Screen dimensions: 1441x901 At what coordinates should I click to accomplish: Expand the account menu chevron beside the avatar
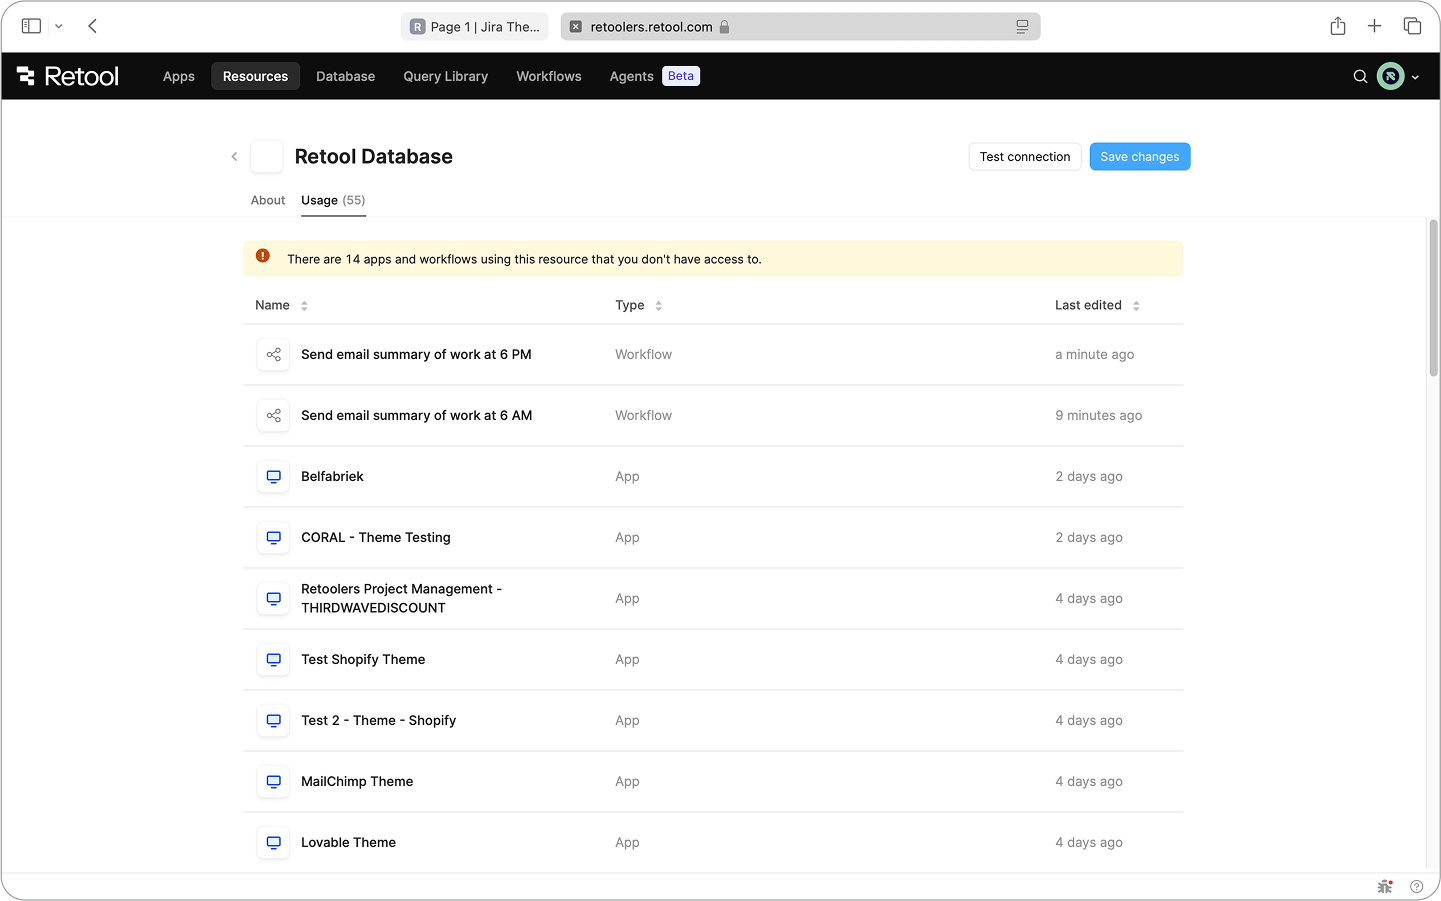point(1415,77)
